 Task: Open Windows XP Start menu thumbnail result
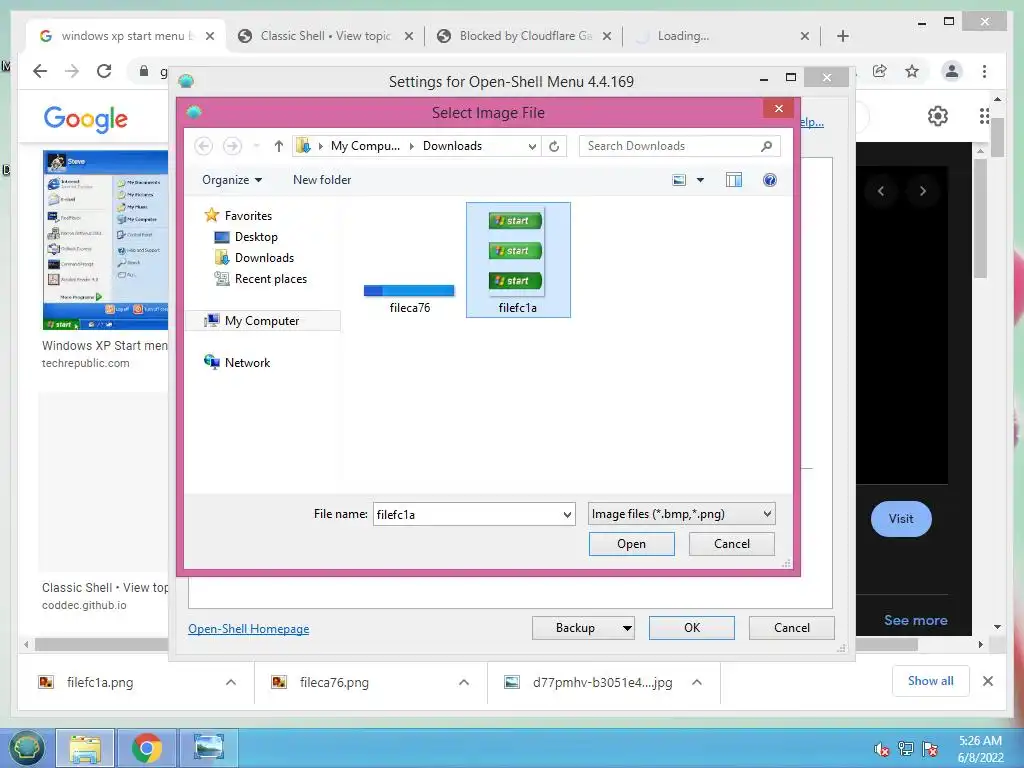tap(105, 240)
